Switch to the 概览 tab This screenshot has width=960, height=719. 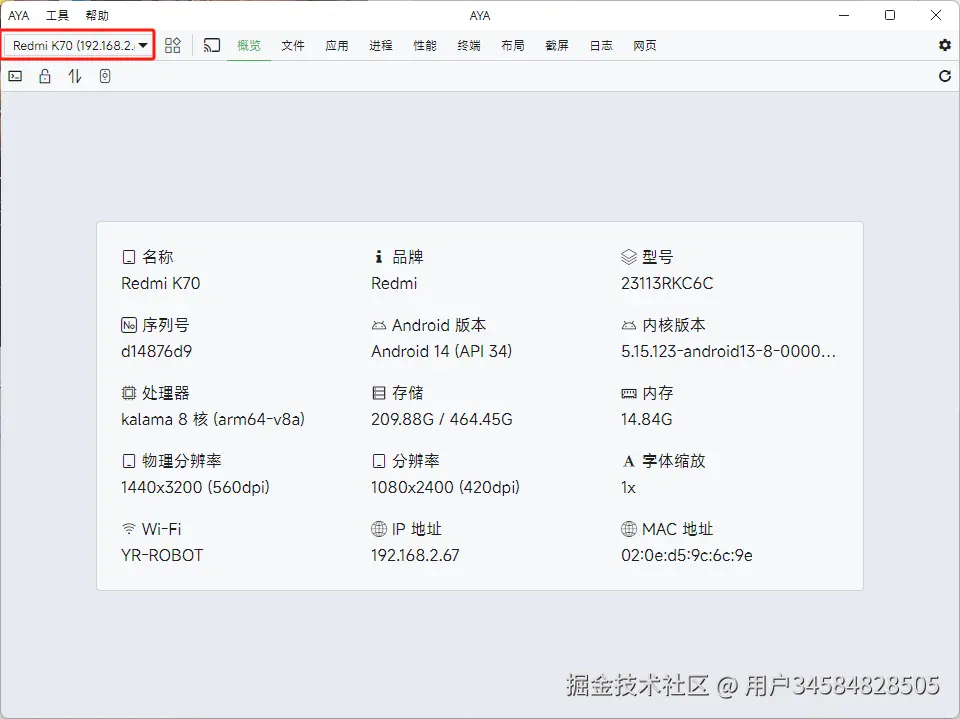coord(249,45)
